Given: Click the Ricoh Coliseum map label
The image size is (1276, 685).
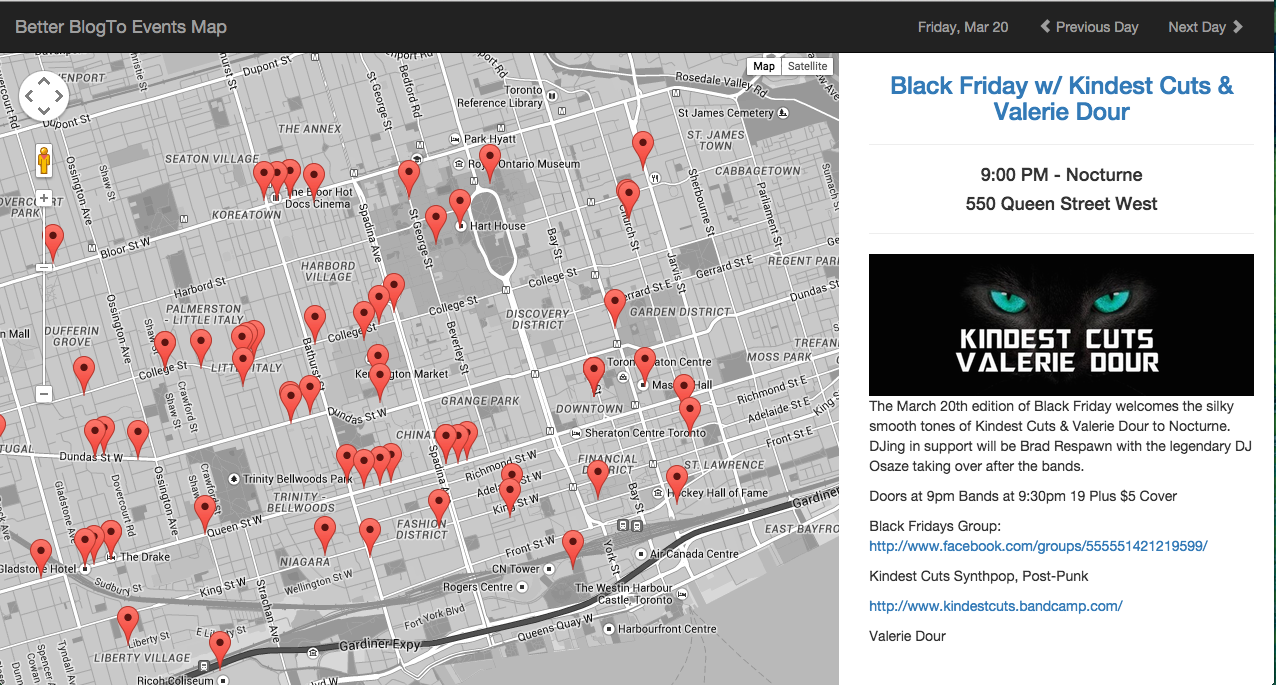Looking at the screenshot, I should coord(173,680).
